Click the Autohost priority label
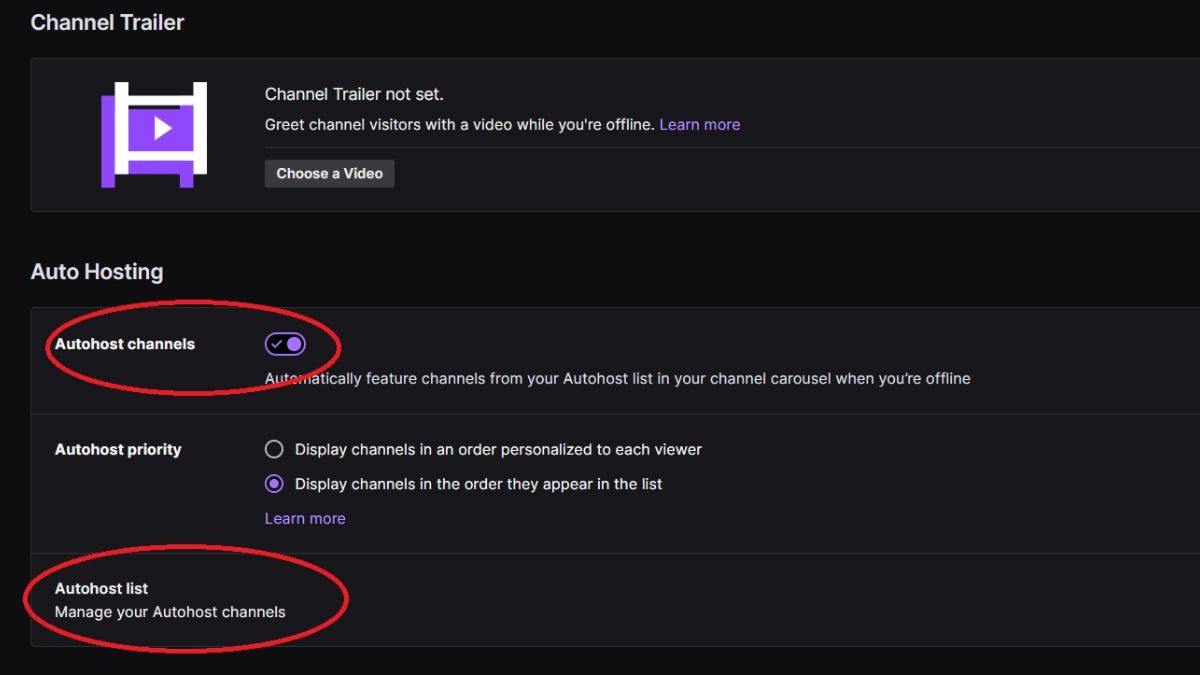The height and width of the screenshot is (675, 1200). pyautogui.click(x=120, y=449)
